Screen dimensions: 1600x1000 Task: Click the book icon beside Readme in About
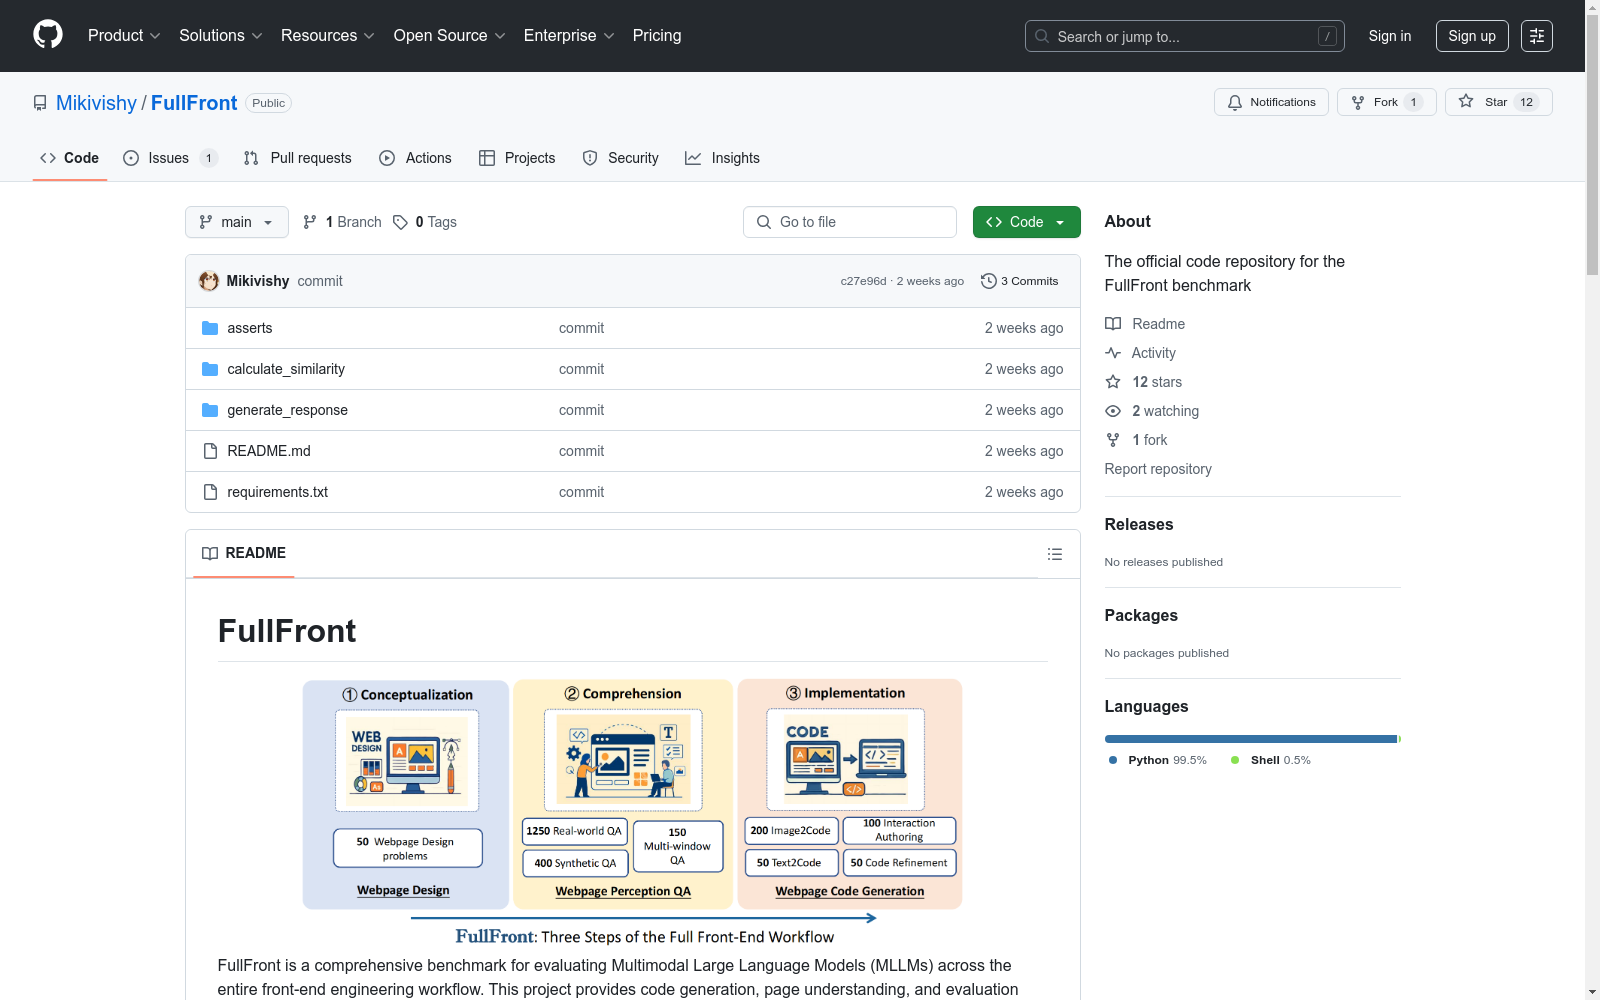[1113, 324]
